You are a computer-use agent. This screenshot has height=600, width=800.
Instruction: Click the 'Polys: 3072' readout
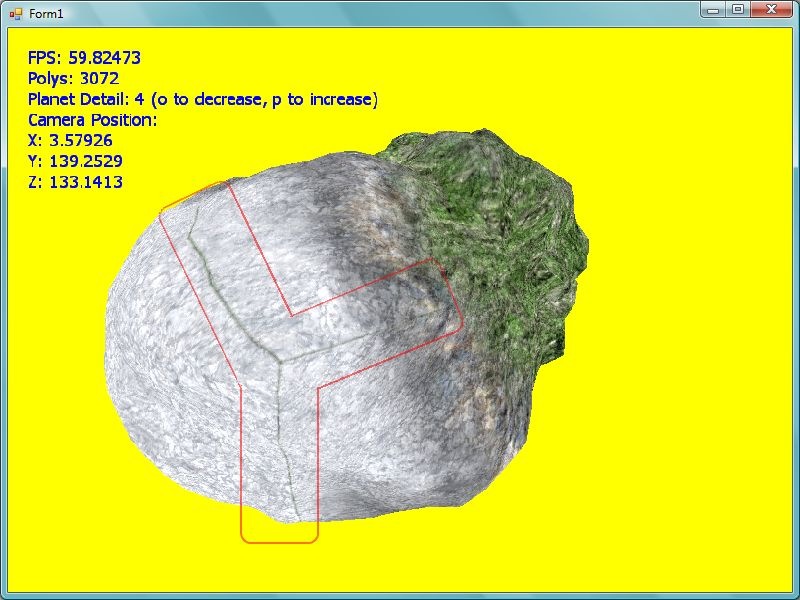click(73, 78)
